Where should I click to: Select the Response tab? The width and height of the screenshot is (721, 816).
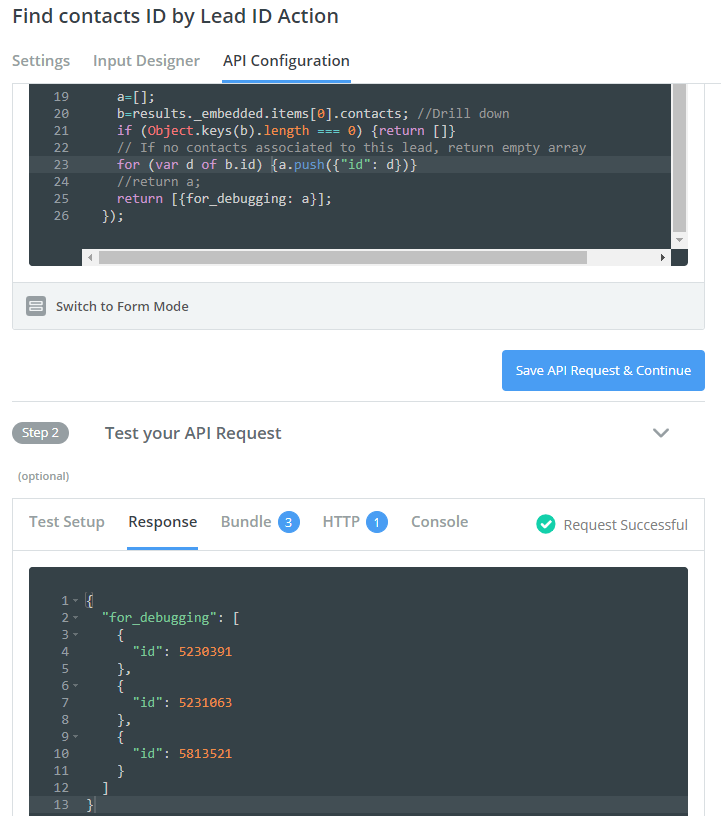click(162, 522)
